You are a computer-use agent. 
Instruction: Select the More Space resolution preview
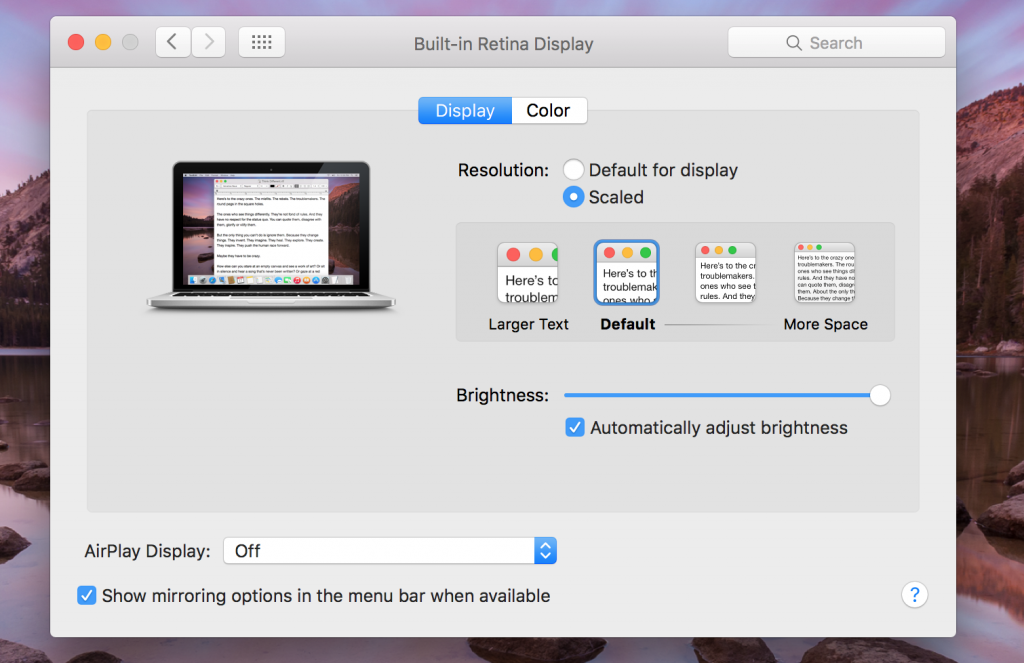coord(824,272)
